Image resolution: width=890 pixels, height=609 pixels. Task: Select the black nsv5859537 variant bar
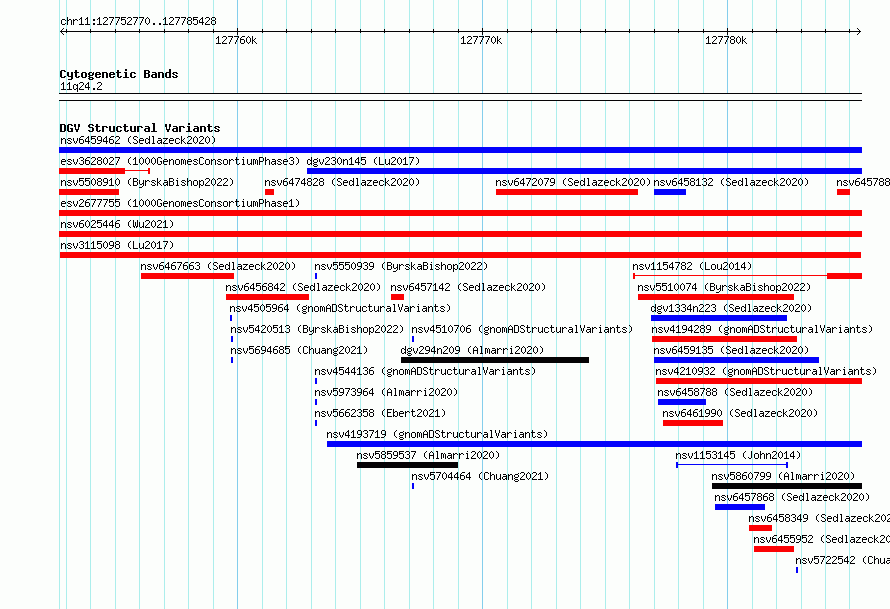point(407,465)
